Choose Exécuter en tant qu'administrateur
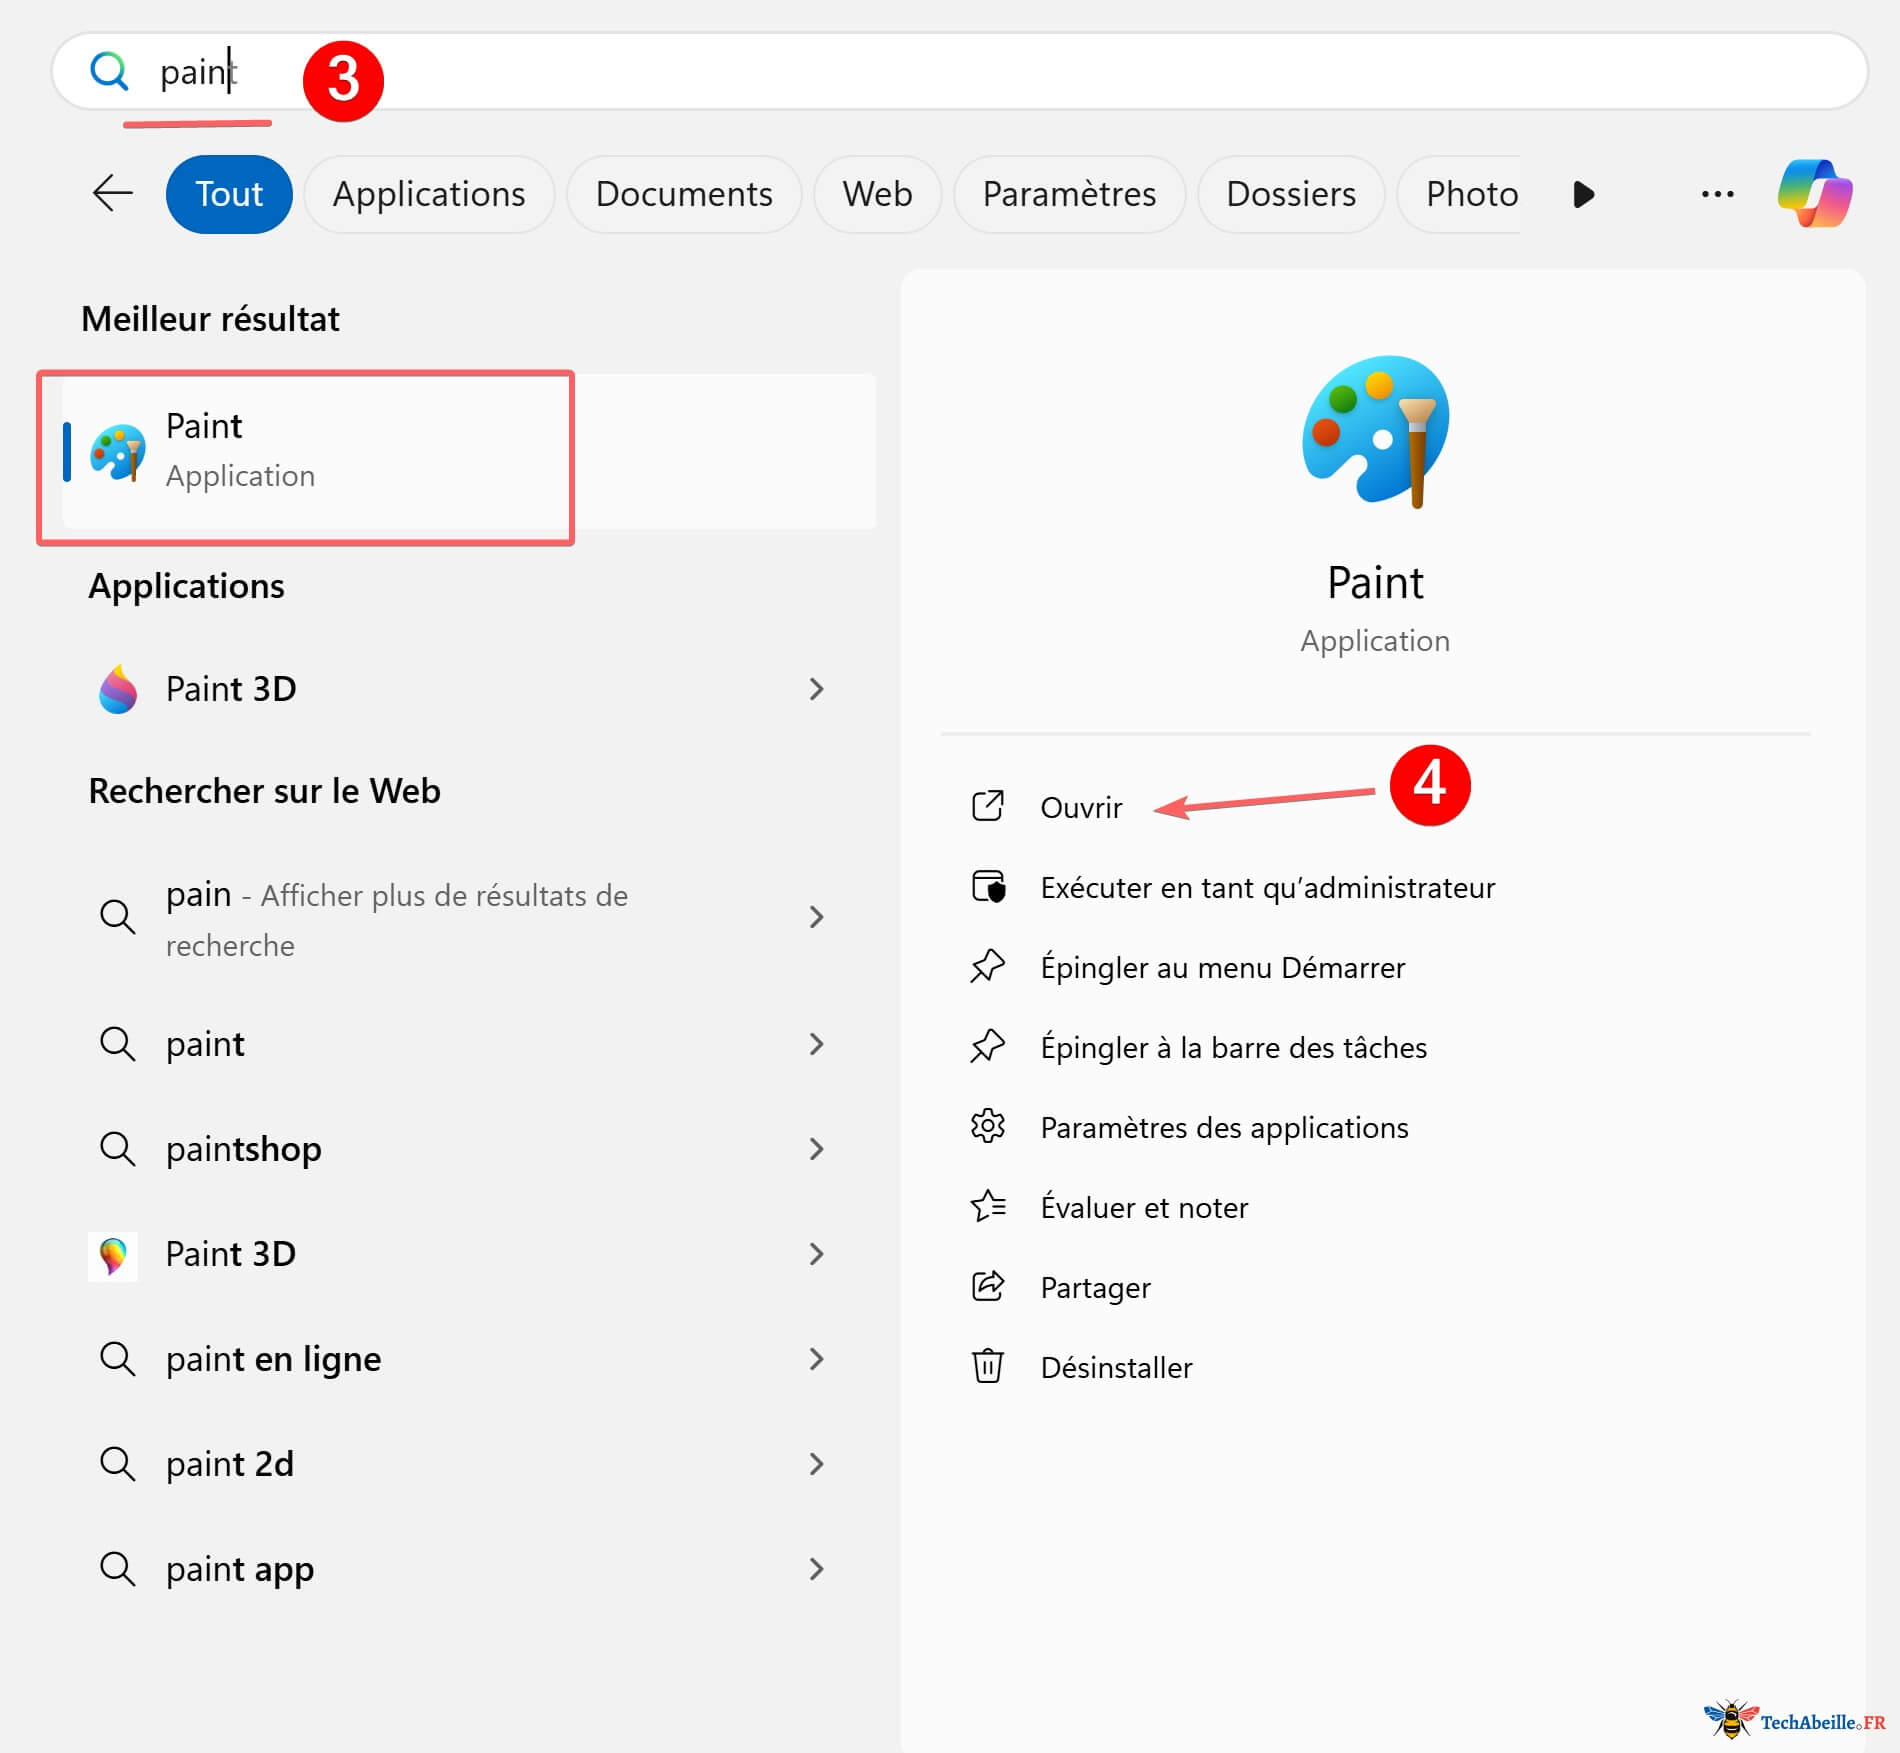 (x=1267, y=888)
